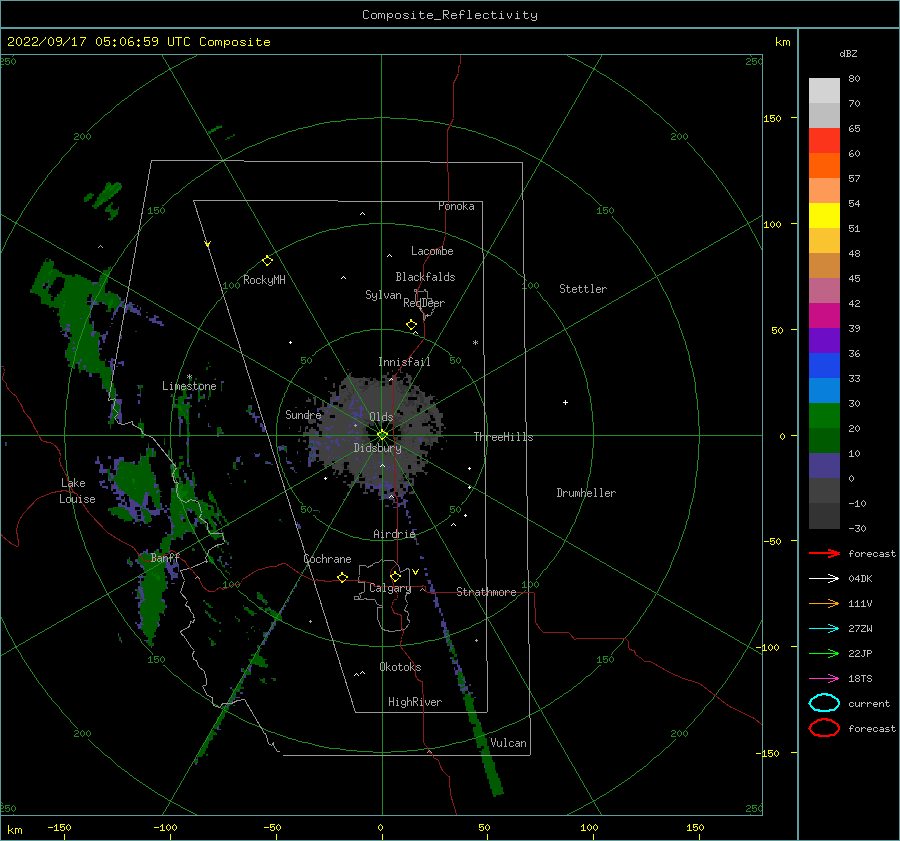Click the gray clutter echo around Olds
Screen dimensions: 900x841
coord(376,433)
